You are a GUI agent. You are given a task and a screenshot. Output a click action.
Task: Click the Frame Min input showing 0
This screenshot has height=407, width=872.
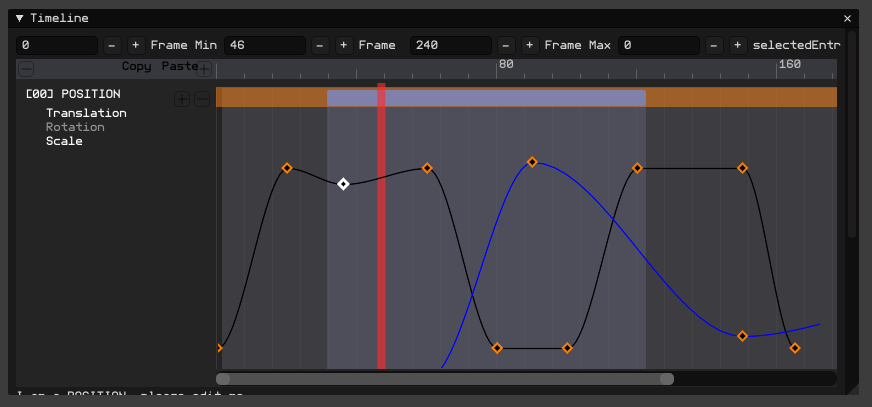click(x=57, y=45)
